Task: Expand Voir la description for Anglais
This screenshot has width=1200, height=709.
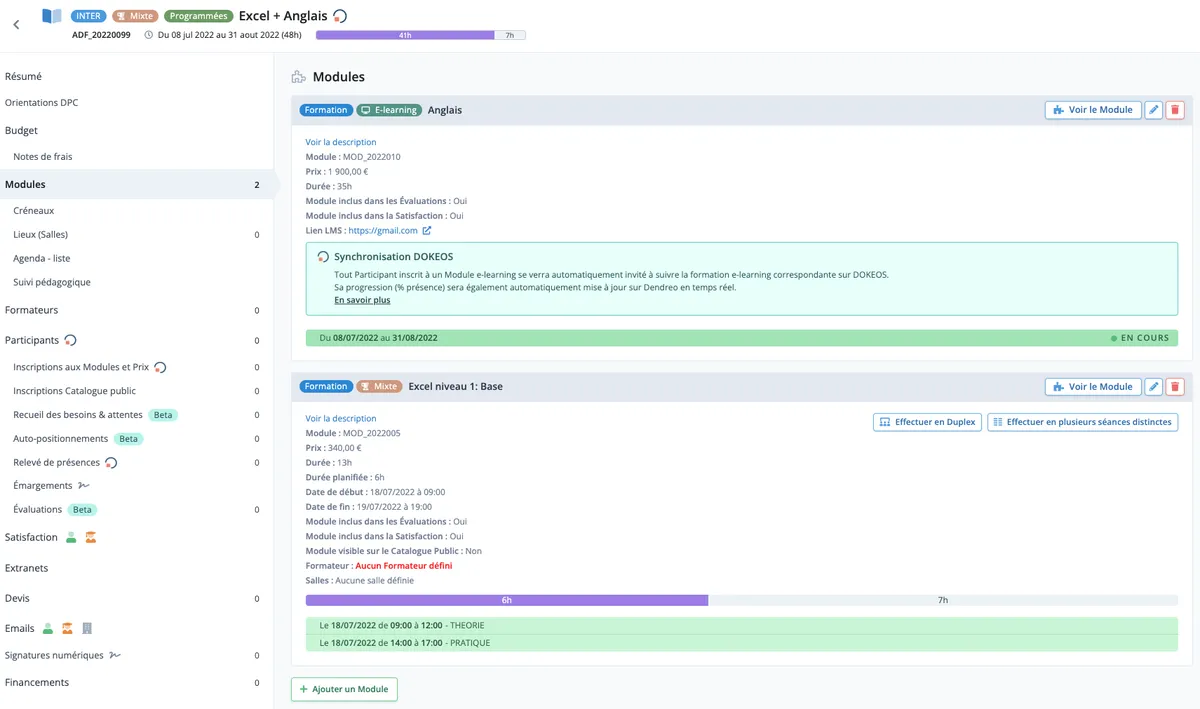Action: (x=341, y=142)
